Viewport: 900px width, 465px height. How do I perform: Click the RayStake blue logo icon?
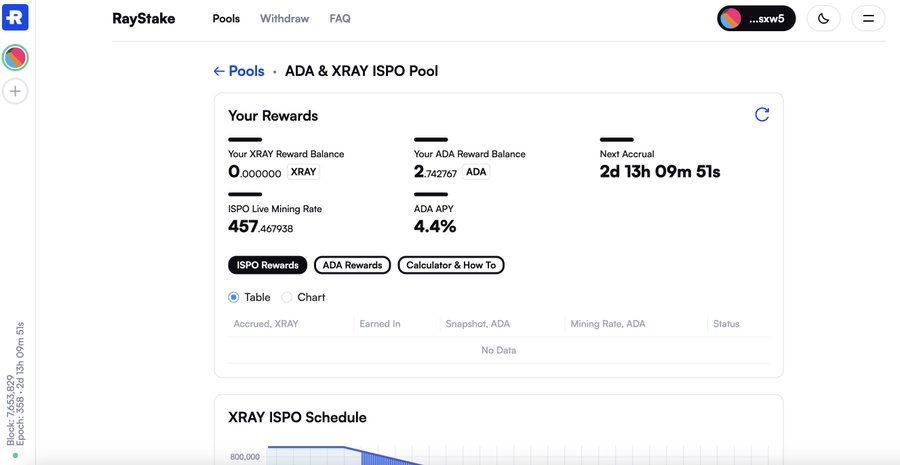point(15,17)
